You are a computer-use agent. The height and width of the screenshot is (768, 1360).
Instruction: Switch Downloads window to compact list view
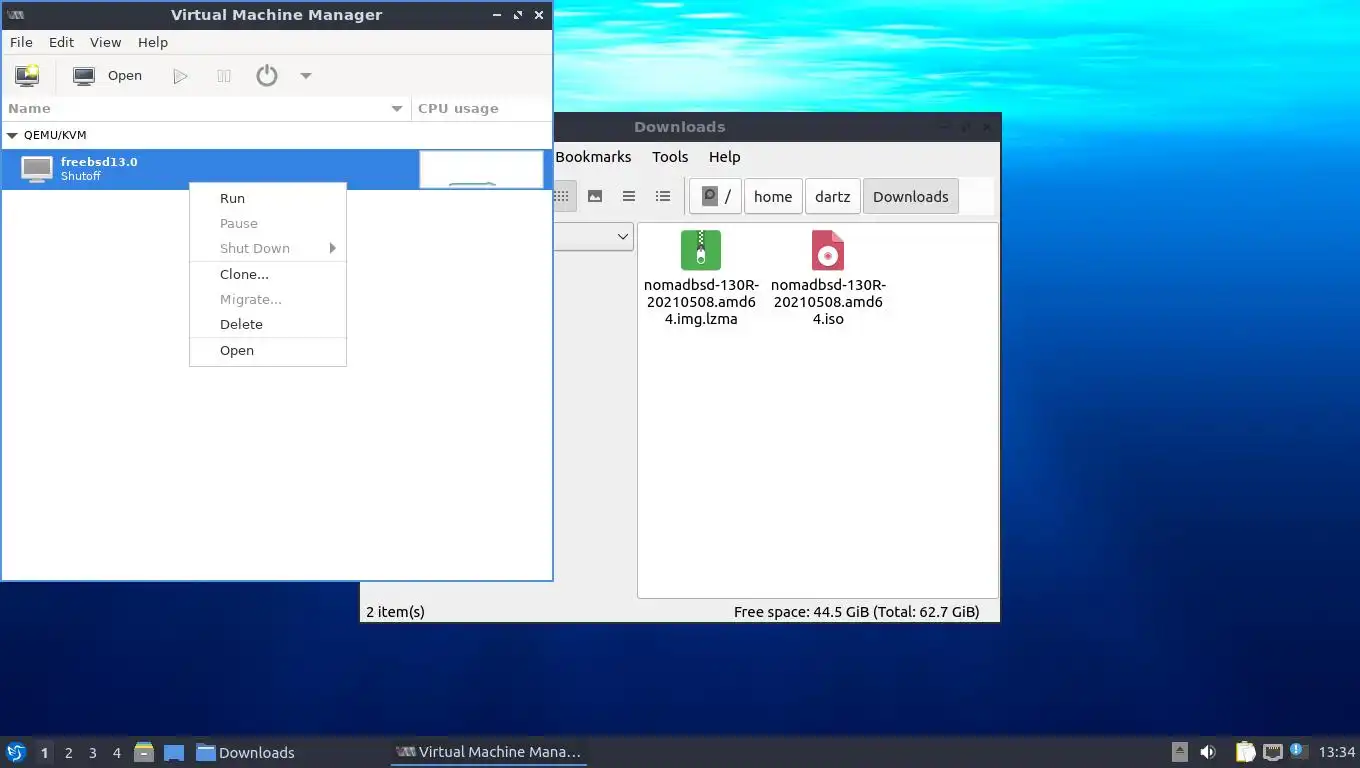[629, 196]
